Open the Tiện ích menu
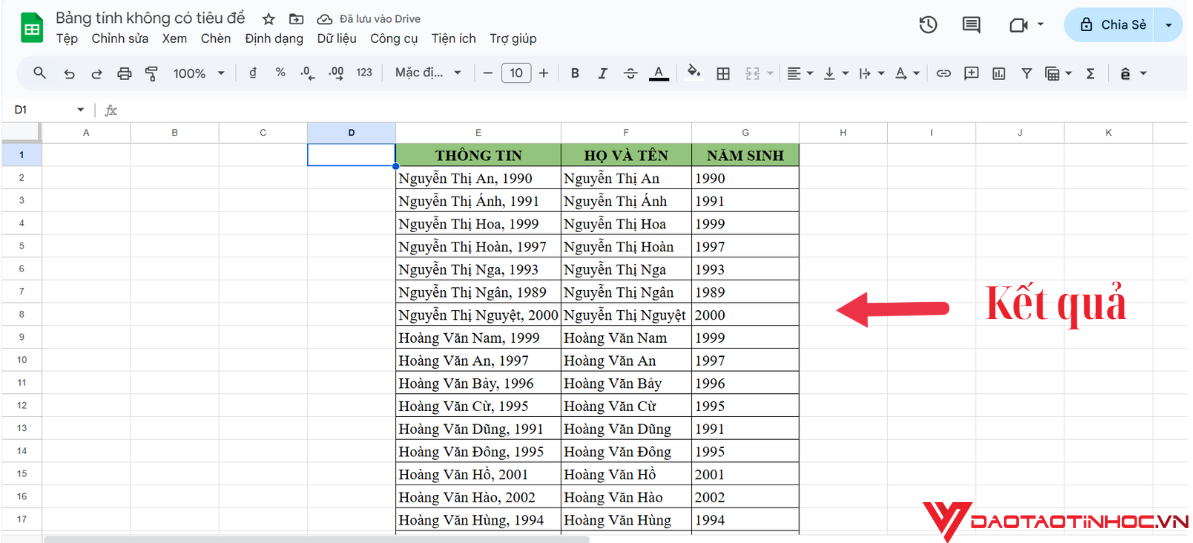 pos(453,39)
